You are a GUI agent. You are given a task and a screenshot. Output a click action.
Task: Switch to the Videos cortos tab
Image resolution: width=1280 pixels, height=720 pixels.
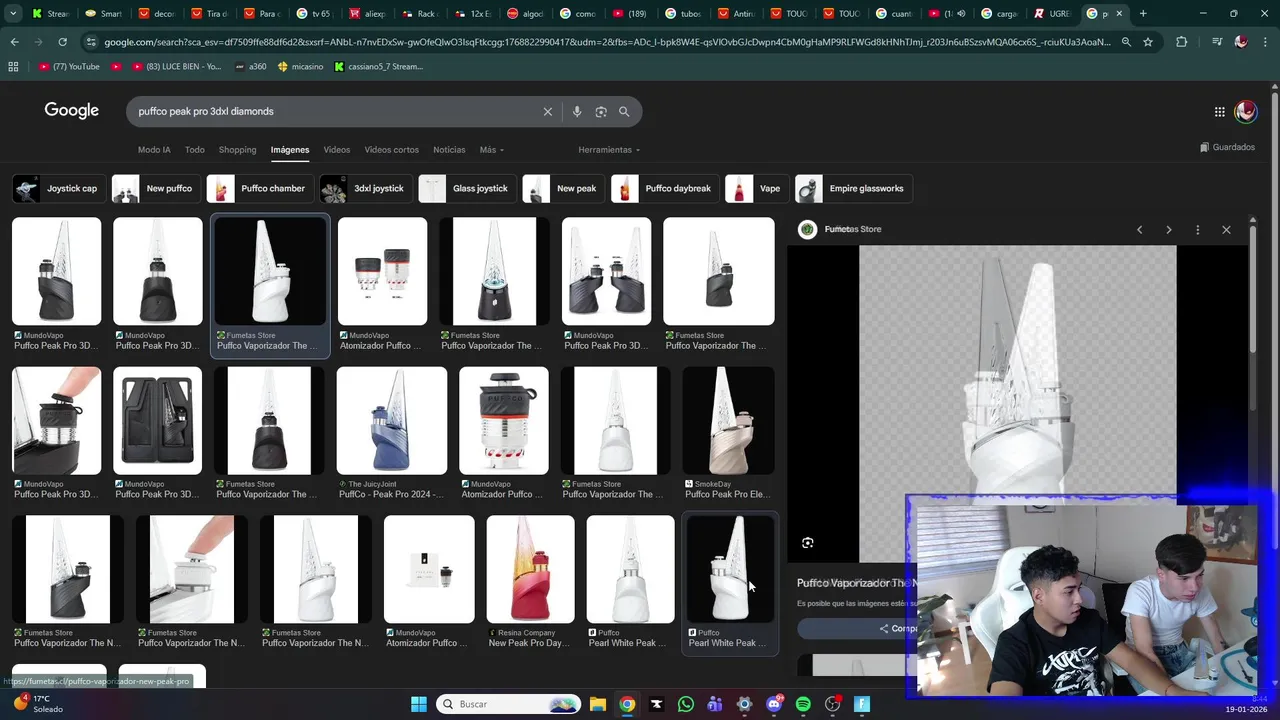391,150
